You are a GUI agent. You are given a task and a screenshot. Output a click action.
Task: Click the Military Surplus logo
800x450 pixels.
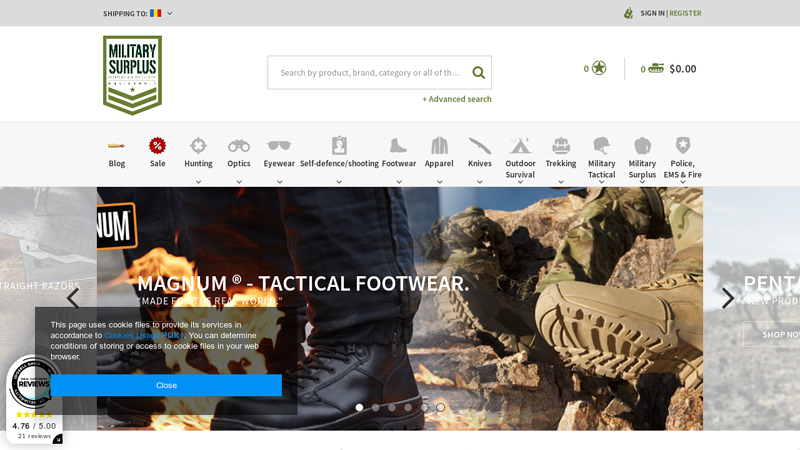(x=132, y=75)
